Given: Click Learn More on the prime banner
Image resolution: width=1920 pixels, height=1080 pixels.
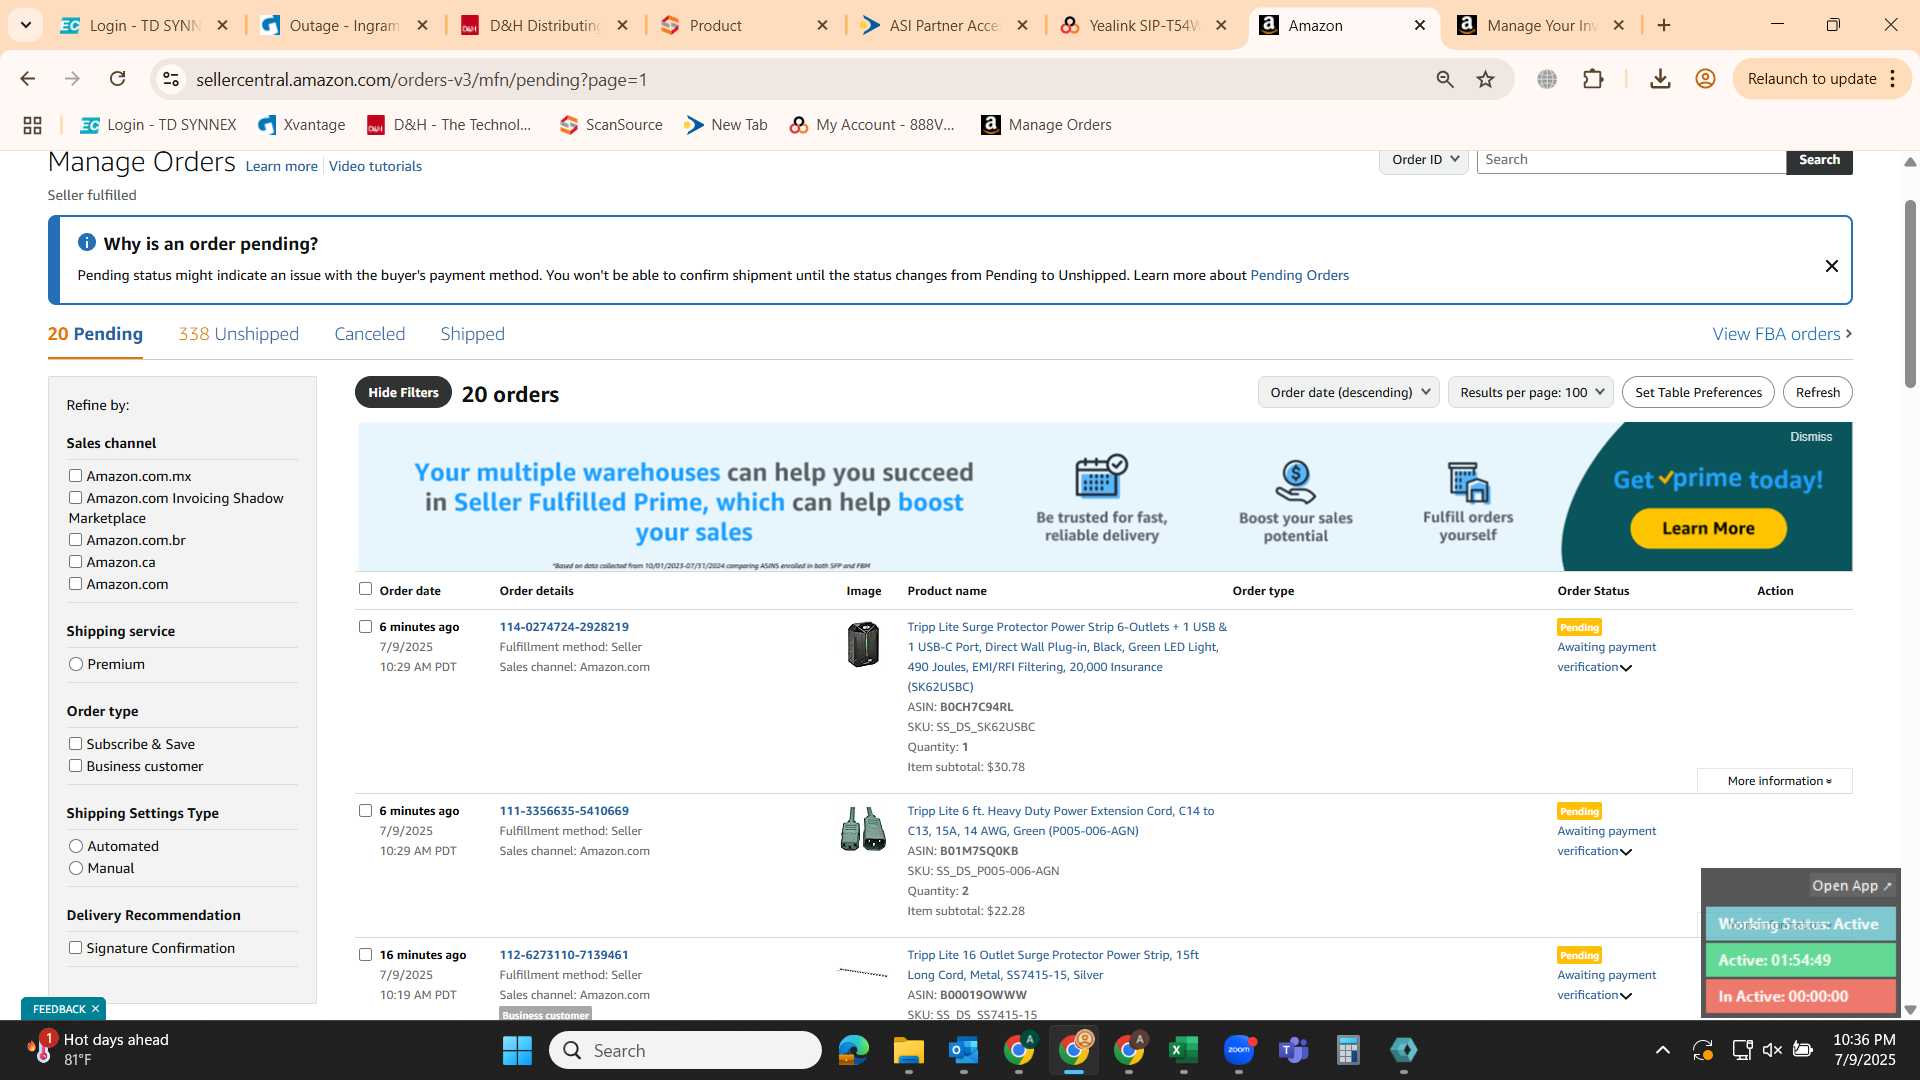Looking at the screenshot, I should click(1708, 528).
